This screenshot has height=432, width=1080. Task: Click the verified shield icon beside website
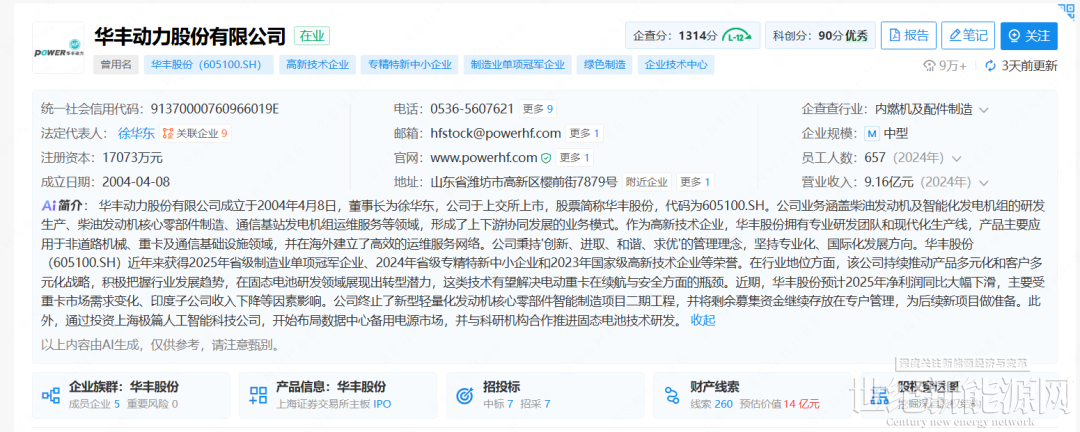pos(546,158)
